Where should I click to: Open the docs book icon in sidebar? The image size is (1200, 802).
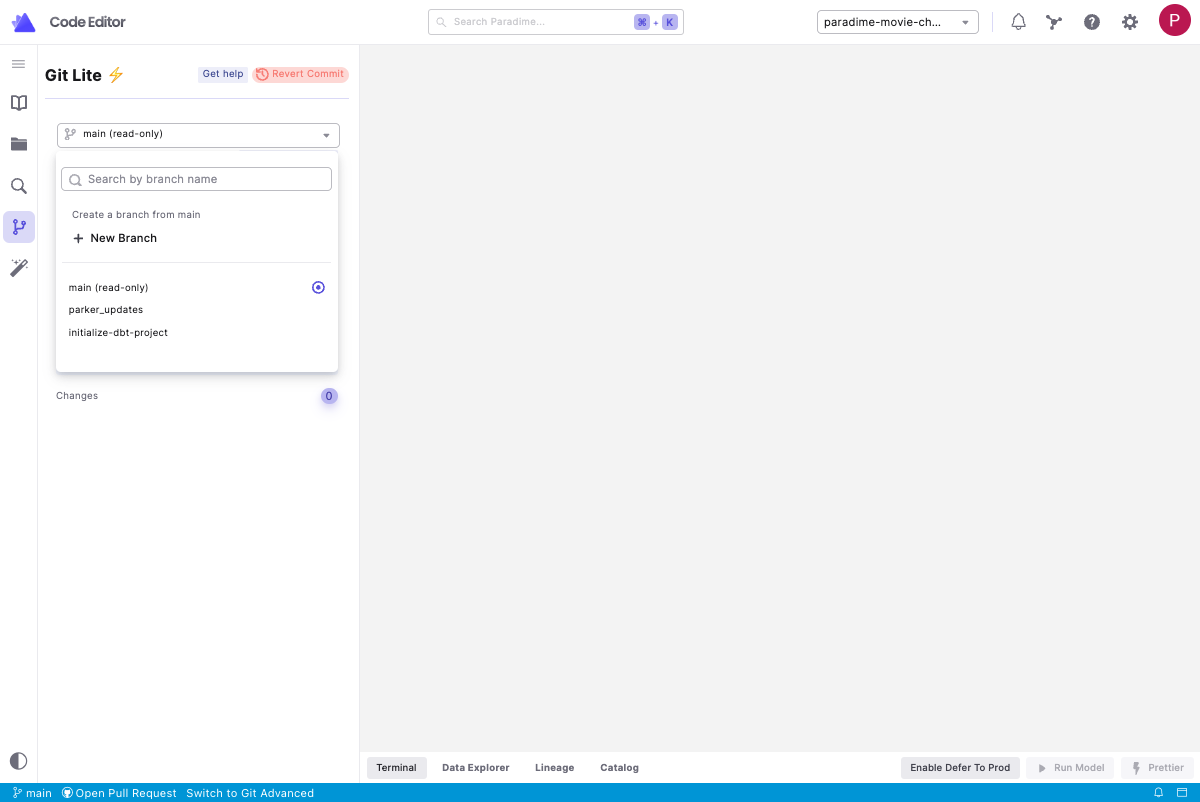click(x=18, y=103)
